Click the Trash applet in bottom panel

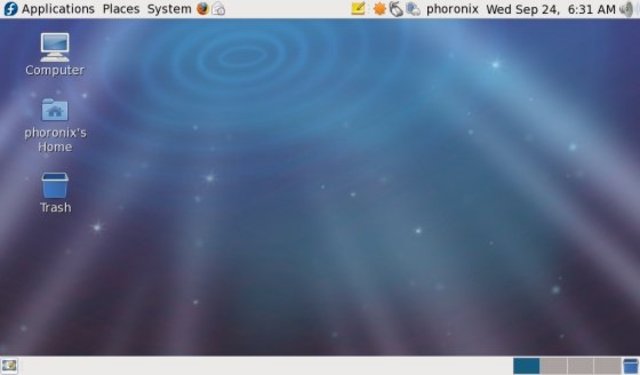[631, 366]
